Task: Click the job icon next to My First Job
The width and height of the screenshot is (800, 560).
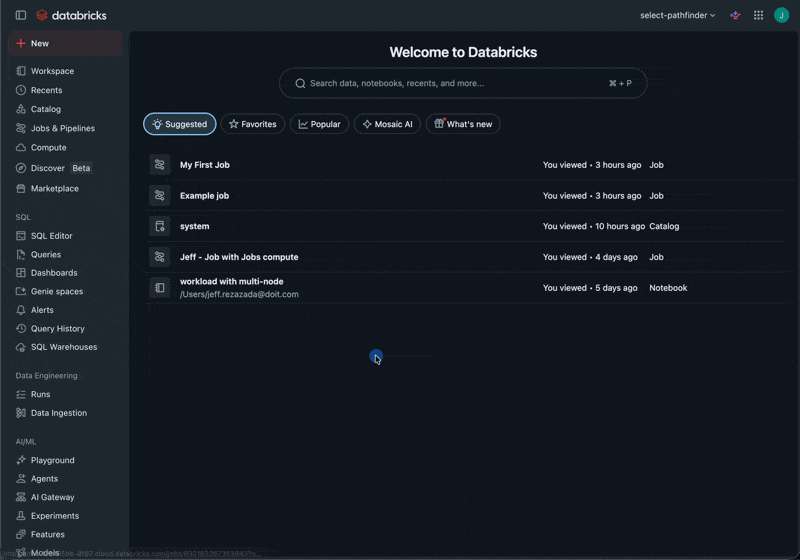Action: coord(160,165)
